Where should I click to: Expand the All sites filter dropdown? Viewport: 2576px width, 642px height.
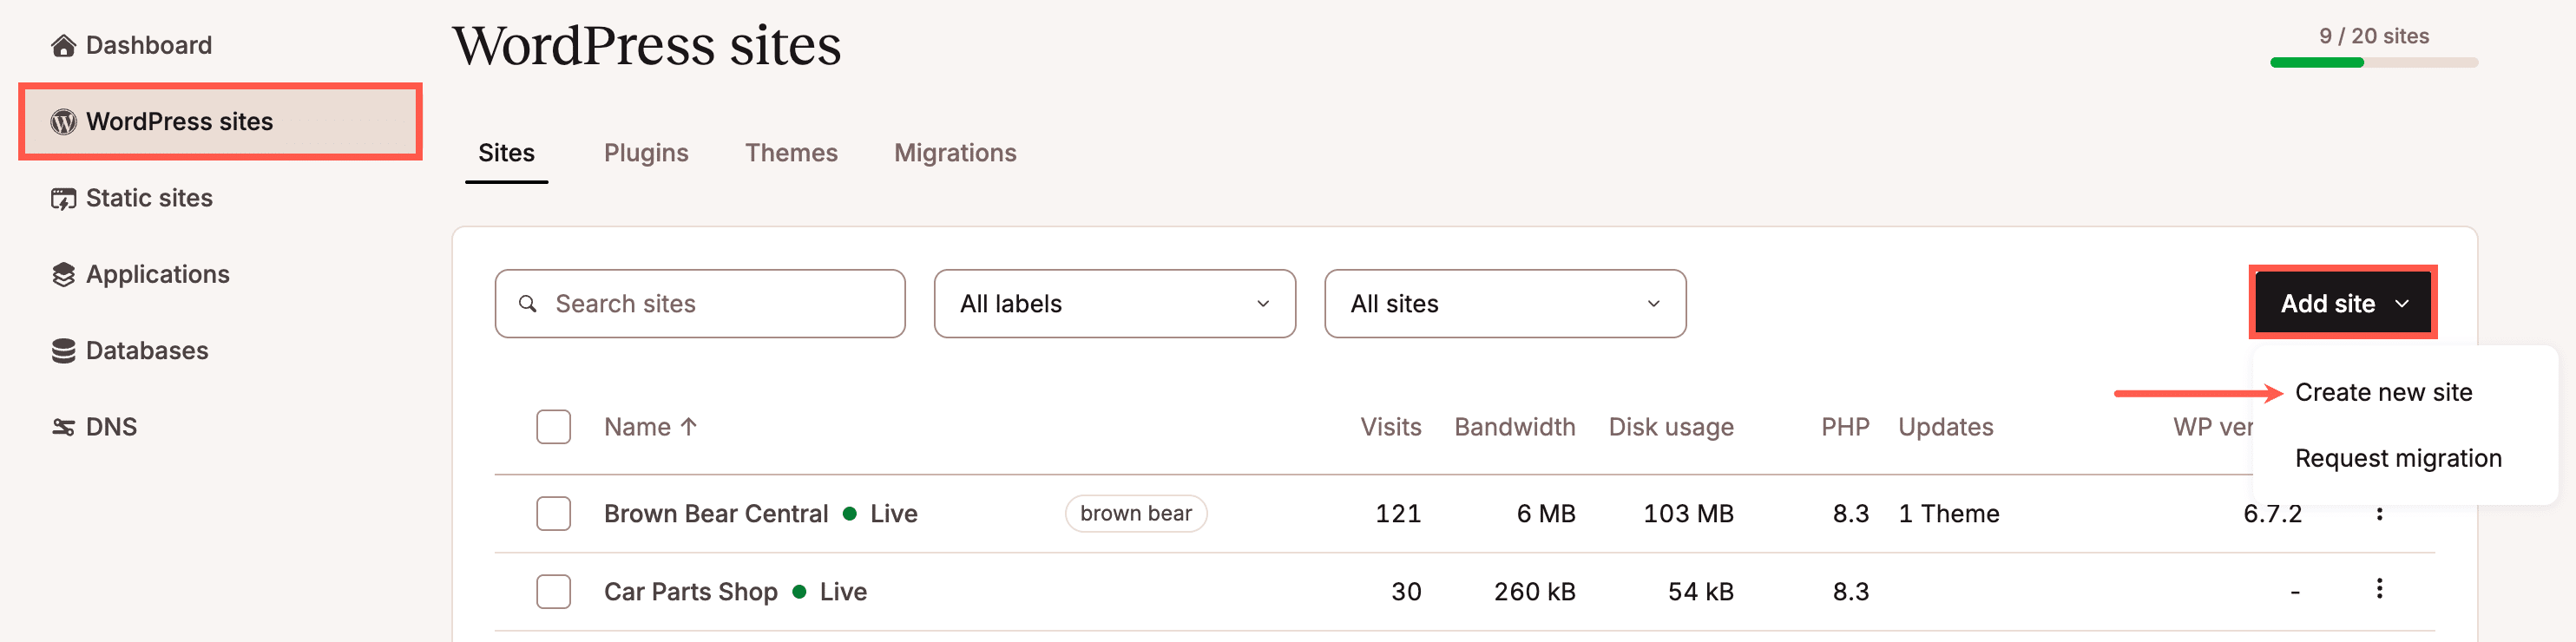point(1504,304)
